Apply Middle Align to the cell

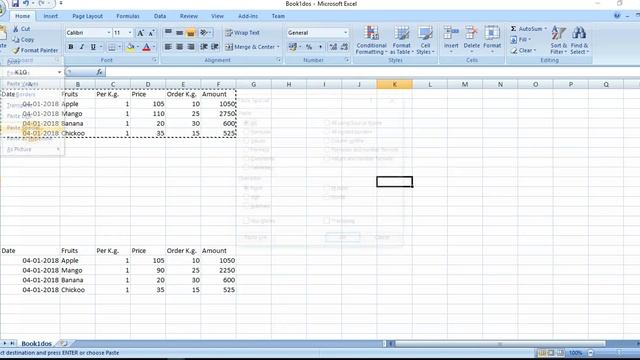point(179,33)
